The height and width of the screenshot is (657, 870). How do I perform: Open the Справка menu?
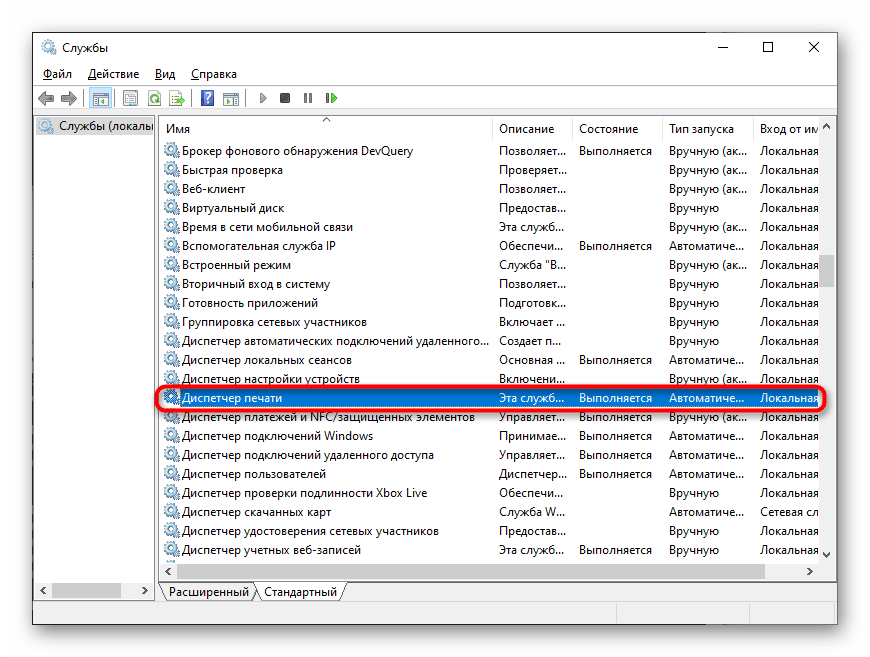[213, 74]
